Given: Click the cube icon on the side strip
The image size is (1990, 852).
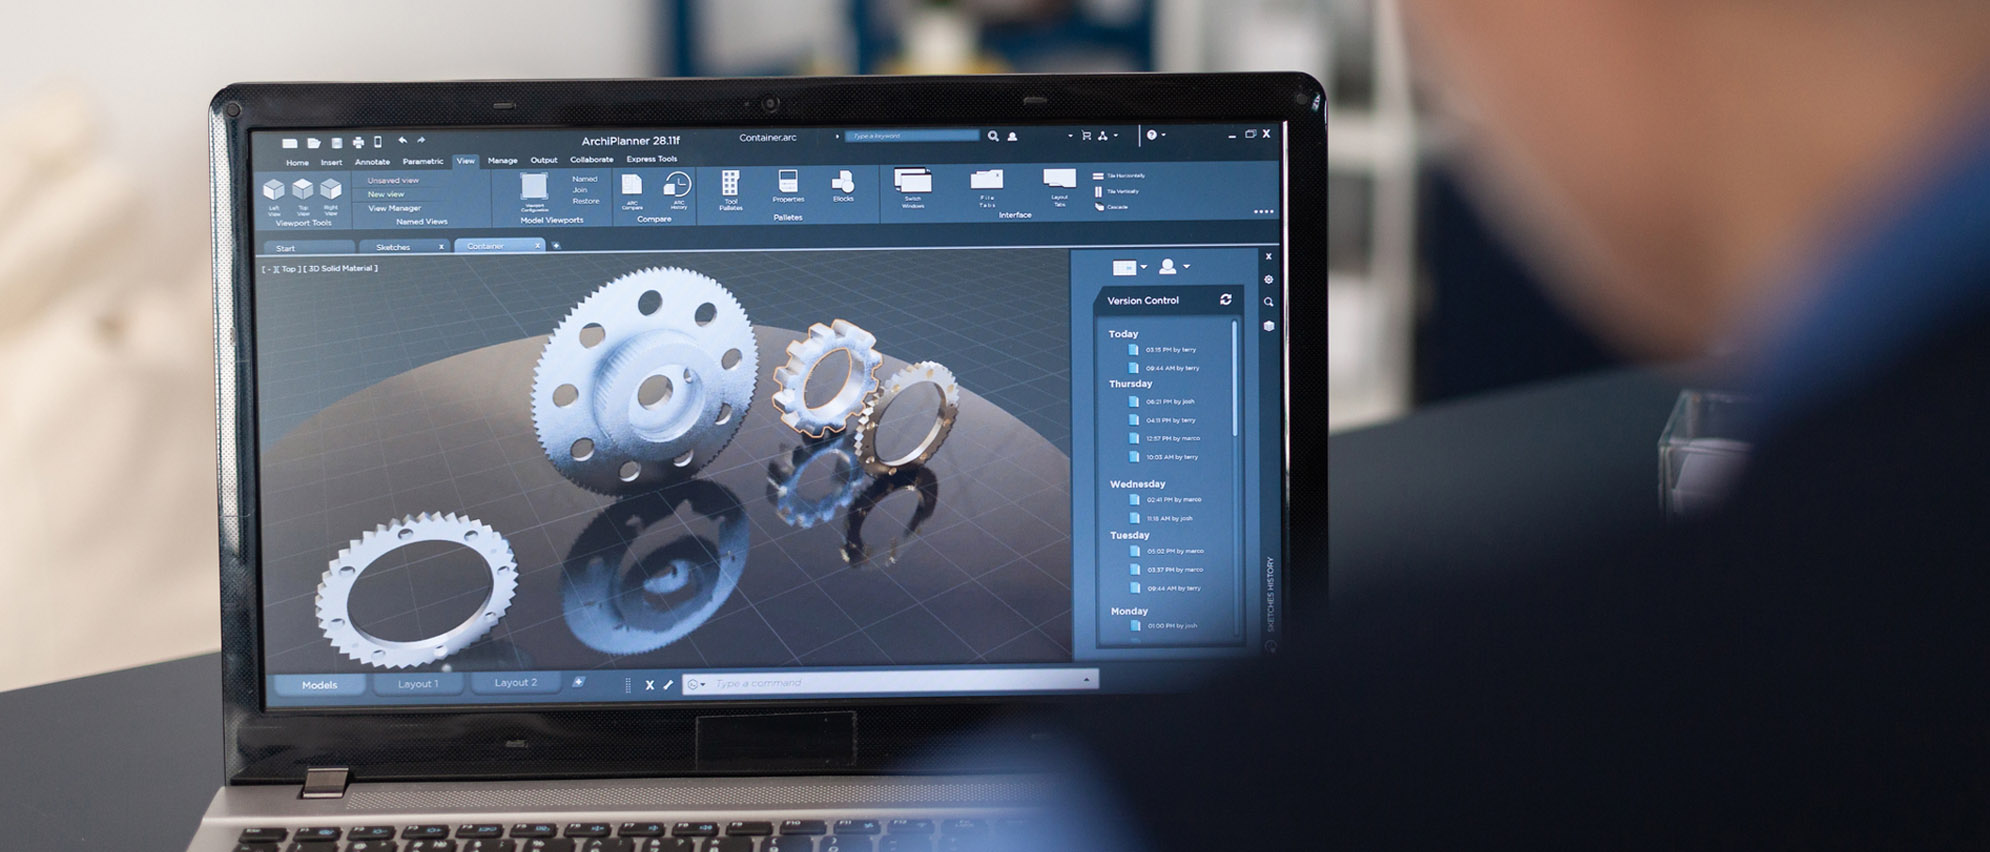Looking at the screenshot, I should 1268,326.
